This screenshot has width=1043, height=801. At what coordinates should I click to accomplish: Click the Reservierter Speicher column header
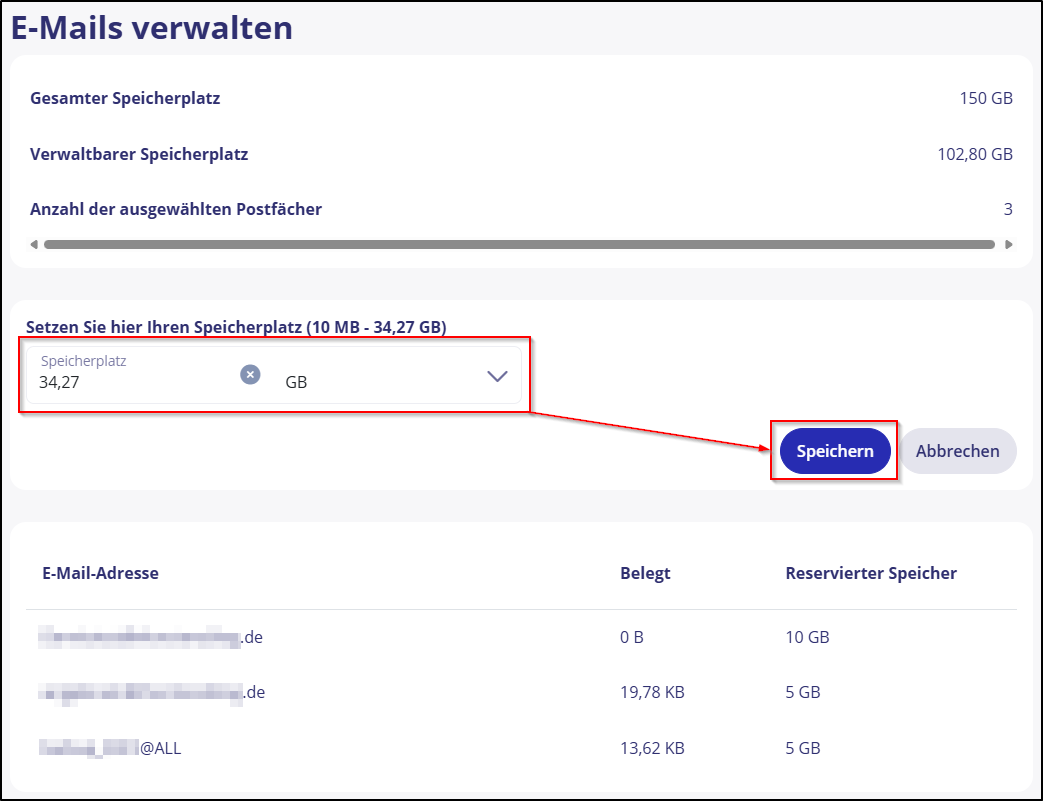[x=871, y=573]
